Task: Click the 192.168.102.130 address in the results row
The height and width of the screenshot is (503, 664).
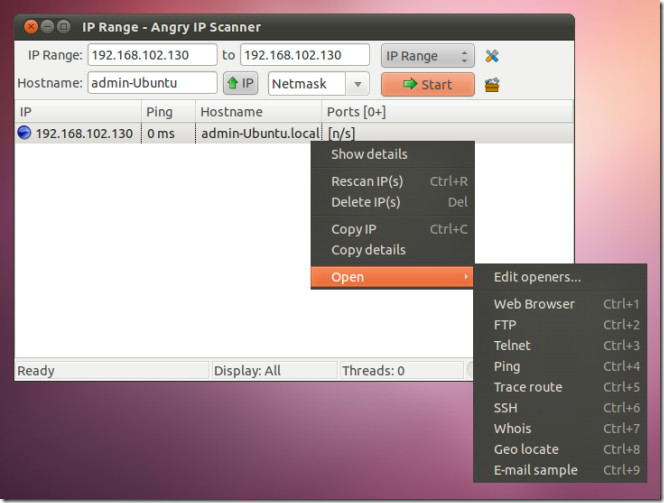Action: 84,134
